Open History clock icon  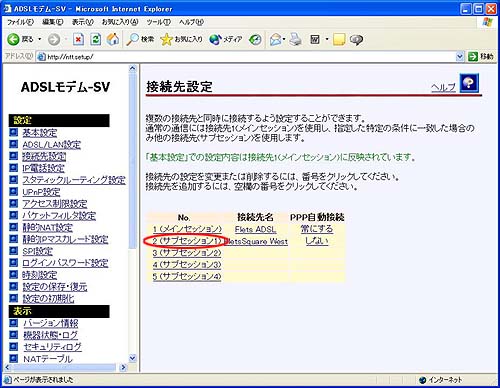pyautogui.click(x=256, y=40)
